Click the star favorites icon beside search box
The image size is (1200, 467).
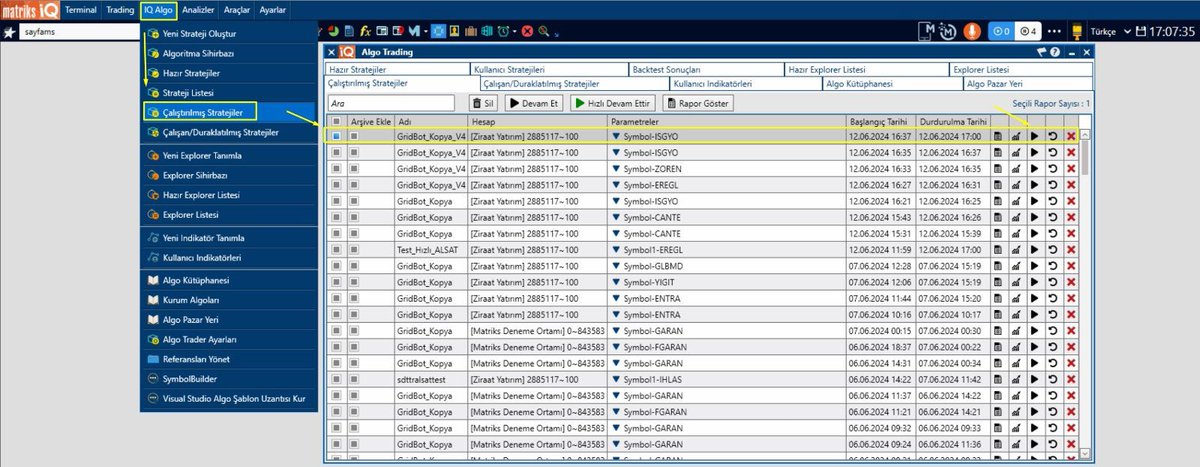click(x=9, y=32)
